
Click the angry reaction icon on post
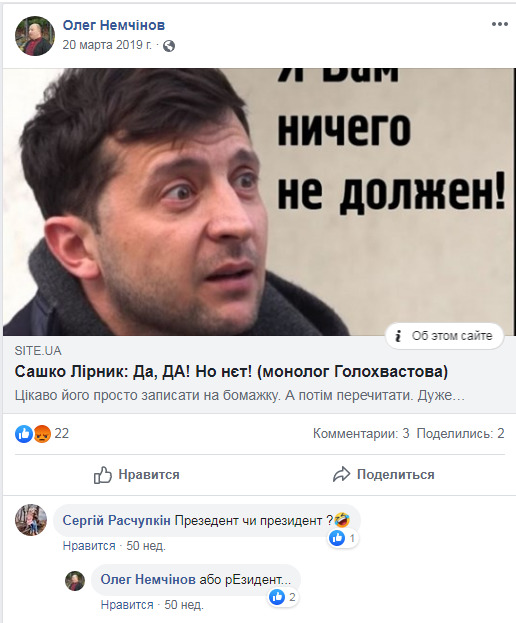[42, 433]
